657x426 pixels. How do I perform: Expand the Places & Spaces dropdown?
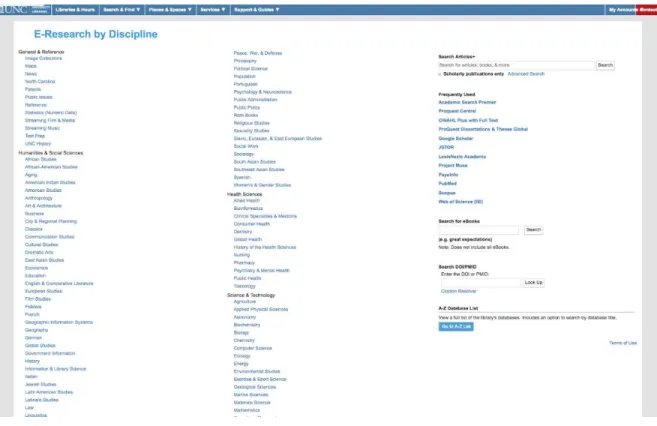pyautogui.click(x=171, y=10)
